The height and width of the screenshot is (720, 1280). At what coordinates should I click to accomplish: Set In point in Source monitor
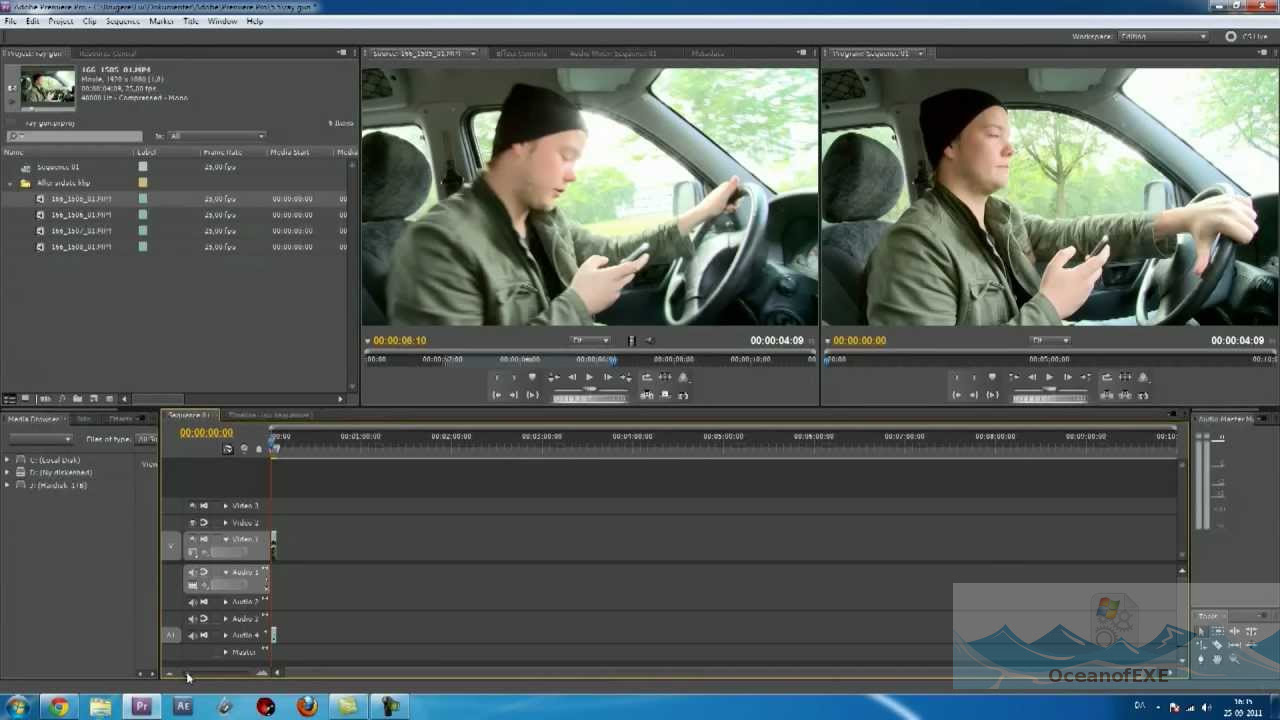(498, 377)
